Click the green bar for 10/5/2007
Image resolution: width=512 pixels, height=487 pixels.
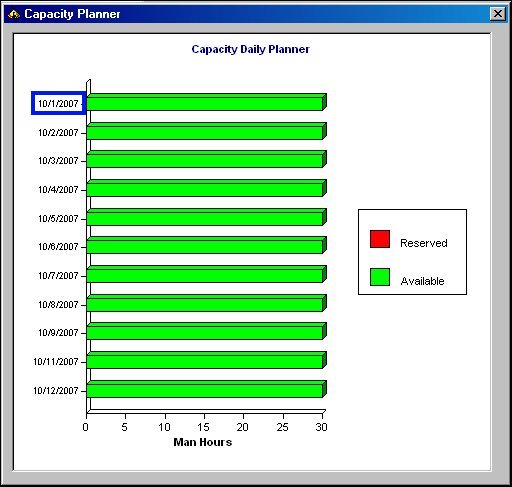(x=207, y=217)
